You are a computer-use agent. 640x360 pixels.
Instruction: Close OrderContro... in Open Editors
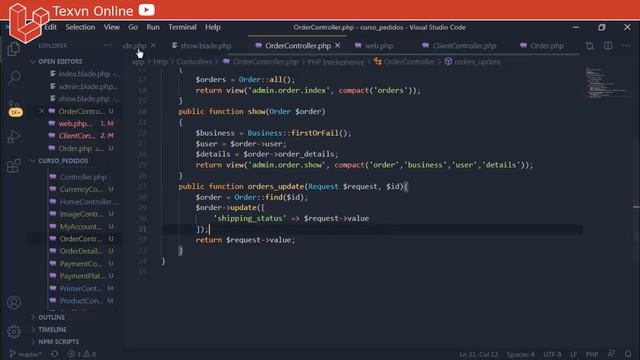(42, 111)
